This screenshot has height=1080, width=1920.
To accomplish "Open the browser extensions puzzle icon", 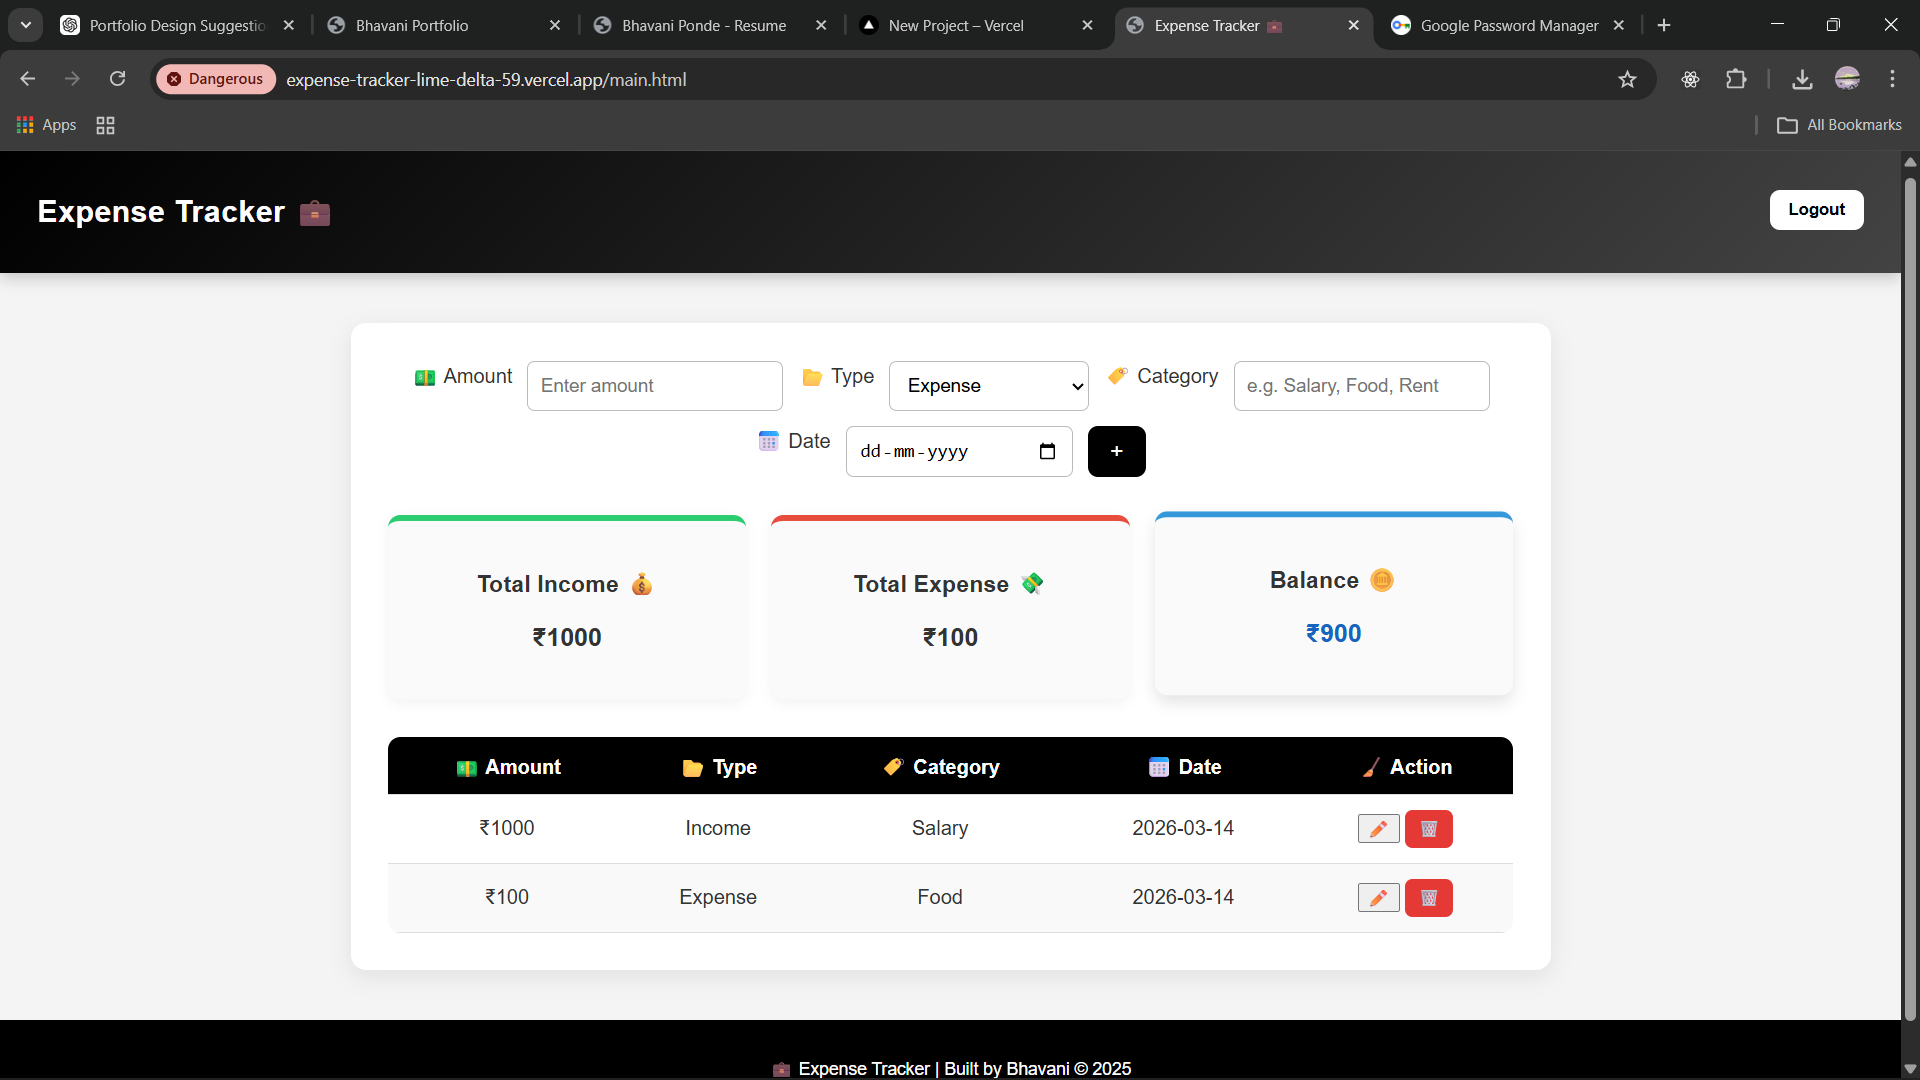I will [x=1736, y=79].
